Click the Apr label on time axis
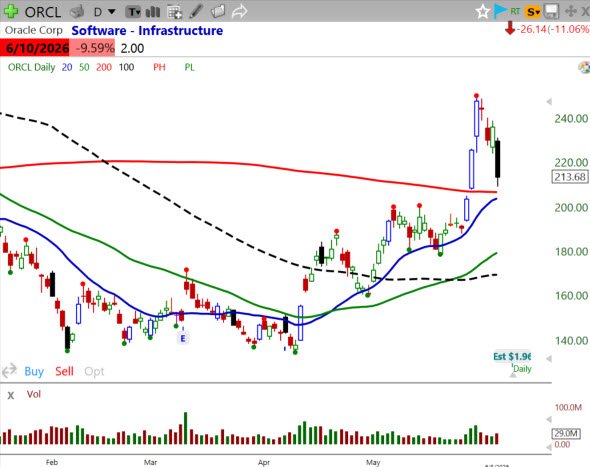Screen dimensions: 590x467 [x=264, y=462]
